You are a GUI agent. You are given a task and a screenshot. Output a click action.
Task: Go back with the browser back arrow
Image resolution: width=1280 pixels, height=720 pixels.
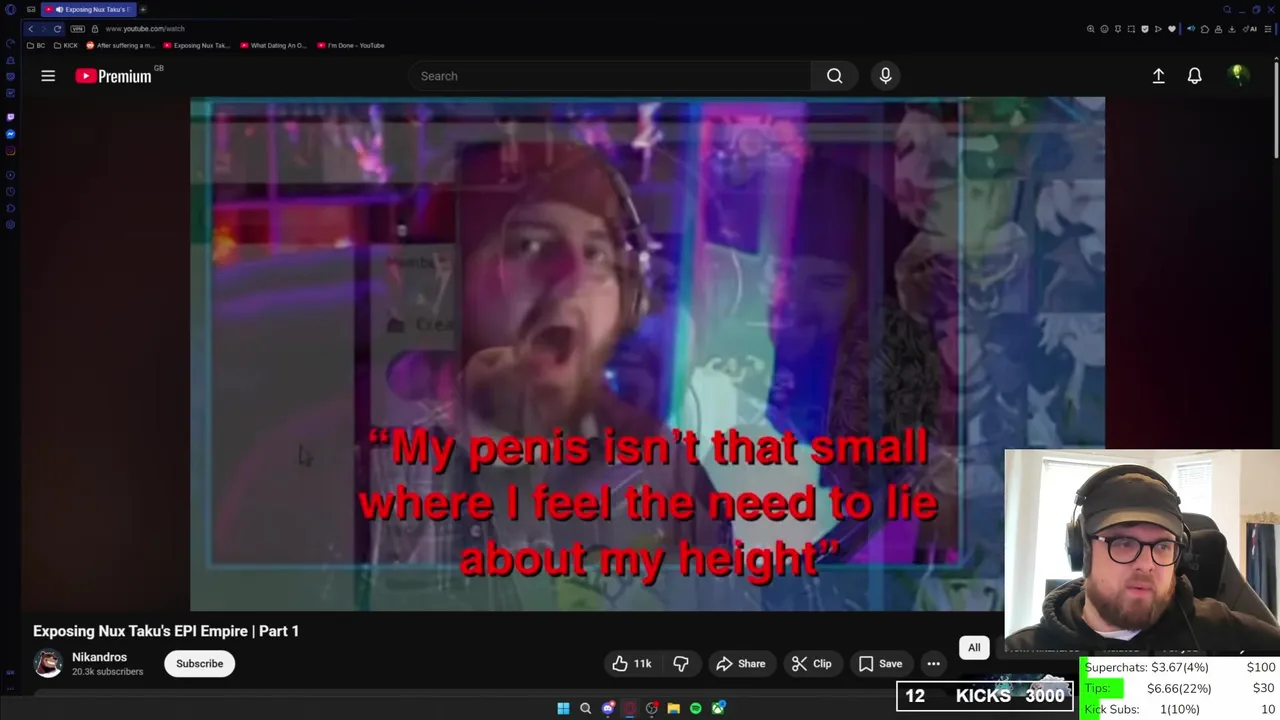[x=30, y=29]
